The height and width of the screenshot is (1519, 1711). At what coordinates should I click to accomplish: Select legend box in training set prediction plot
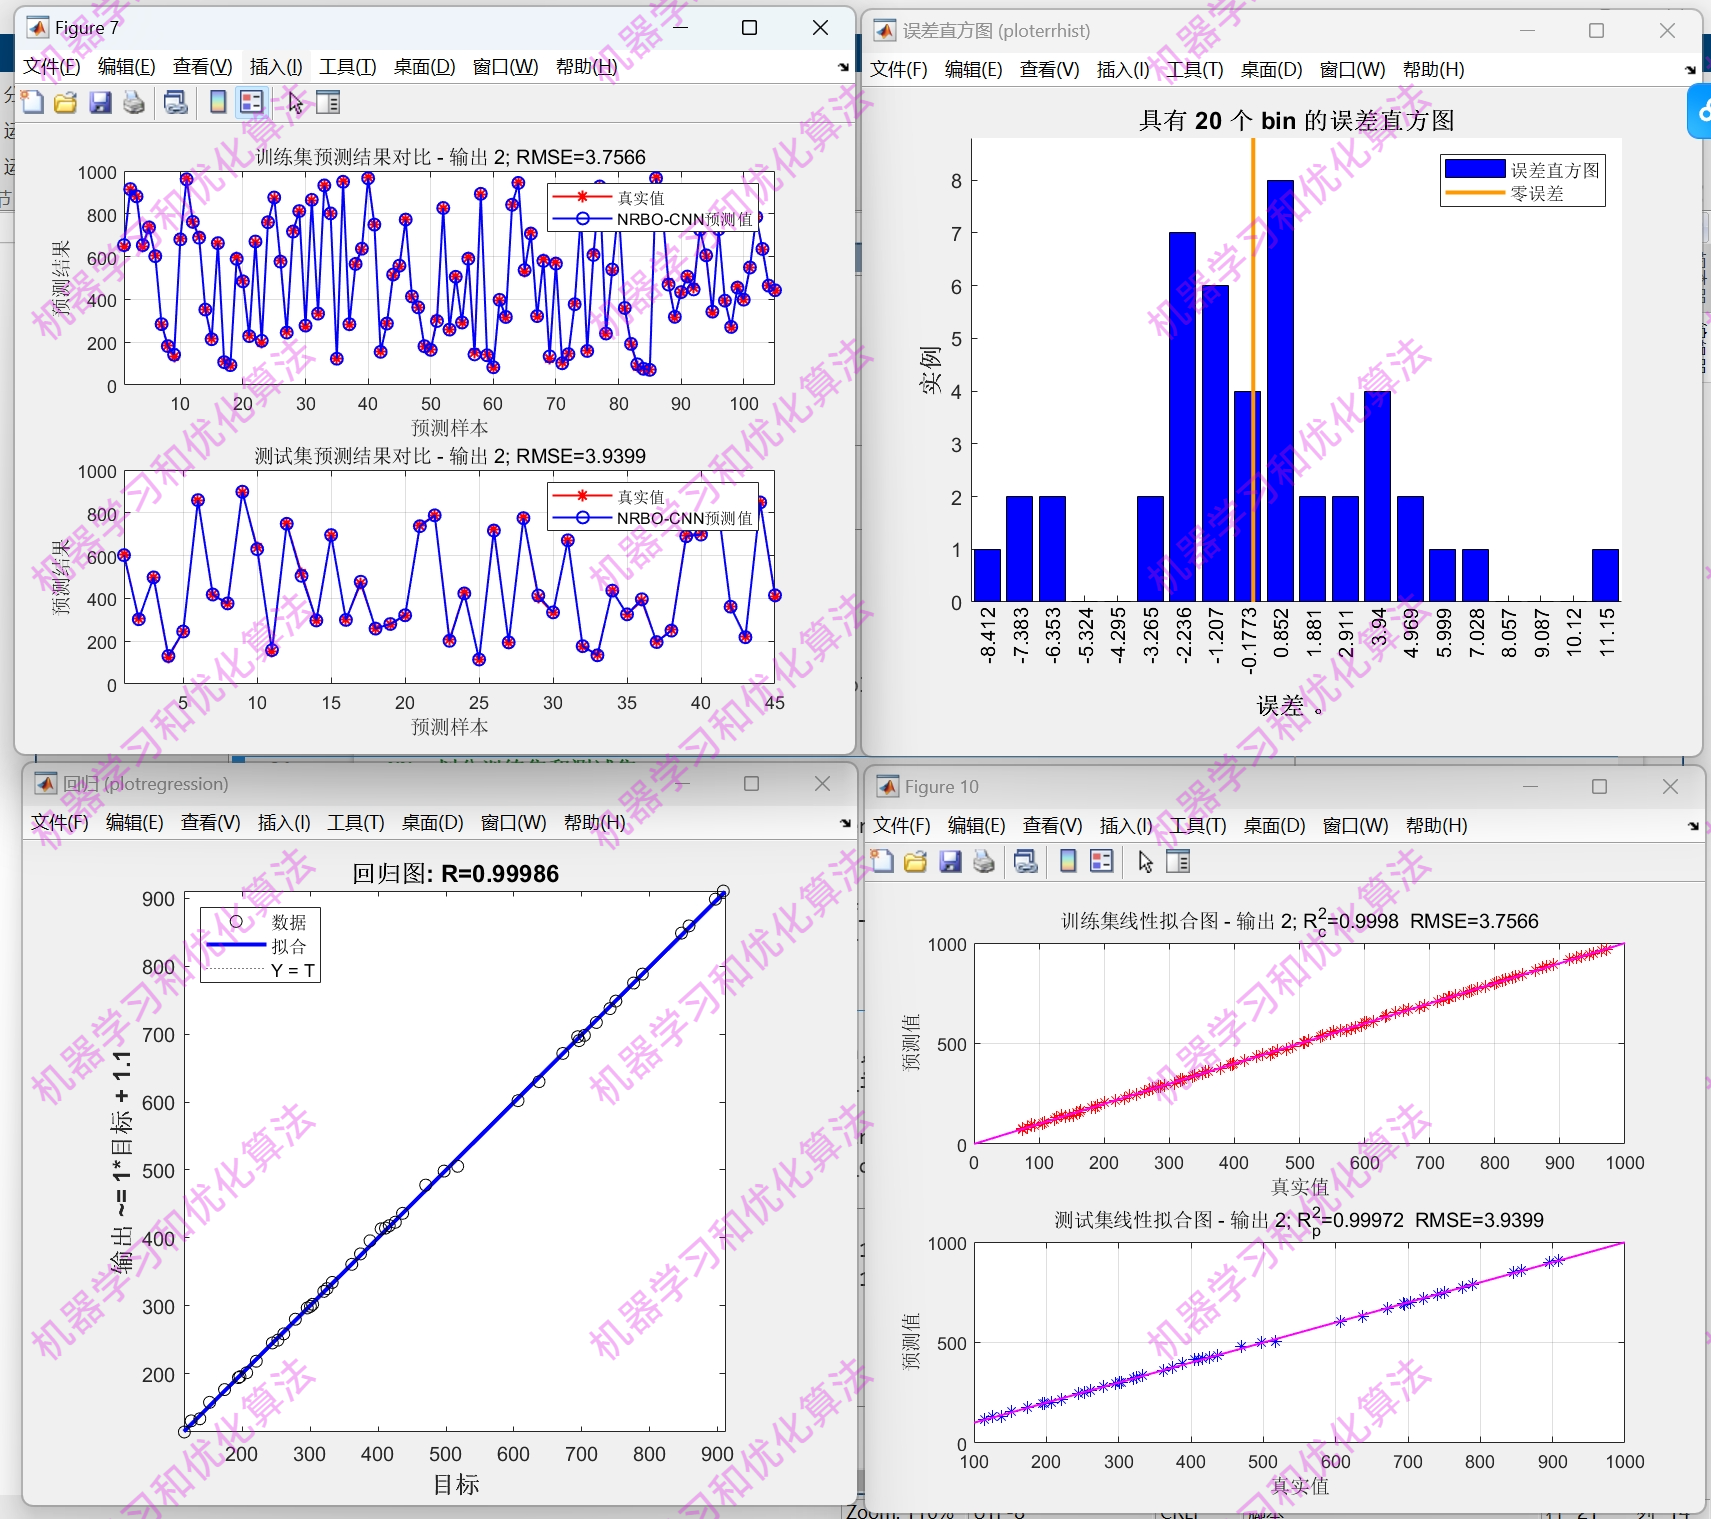click(x=653, y=208)
